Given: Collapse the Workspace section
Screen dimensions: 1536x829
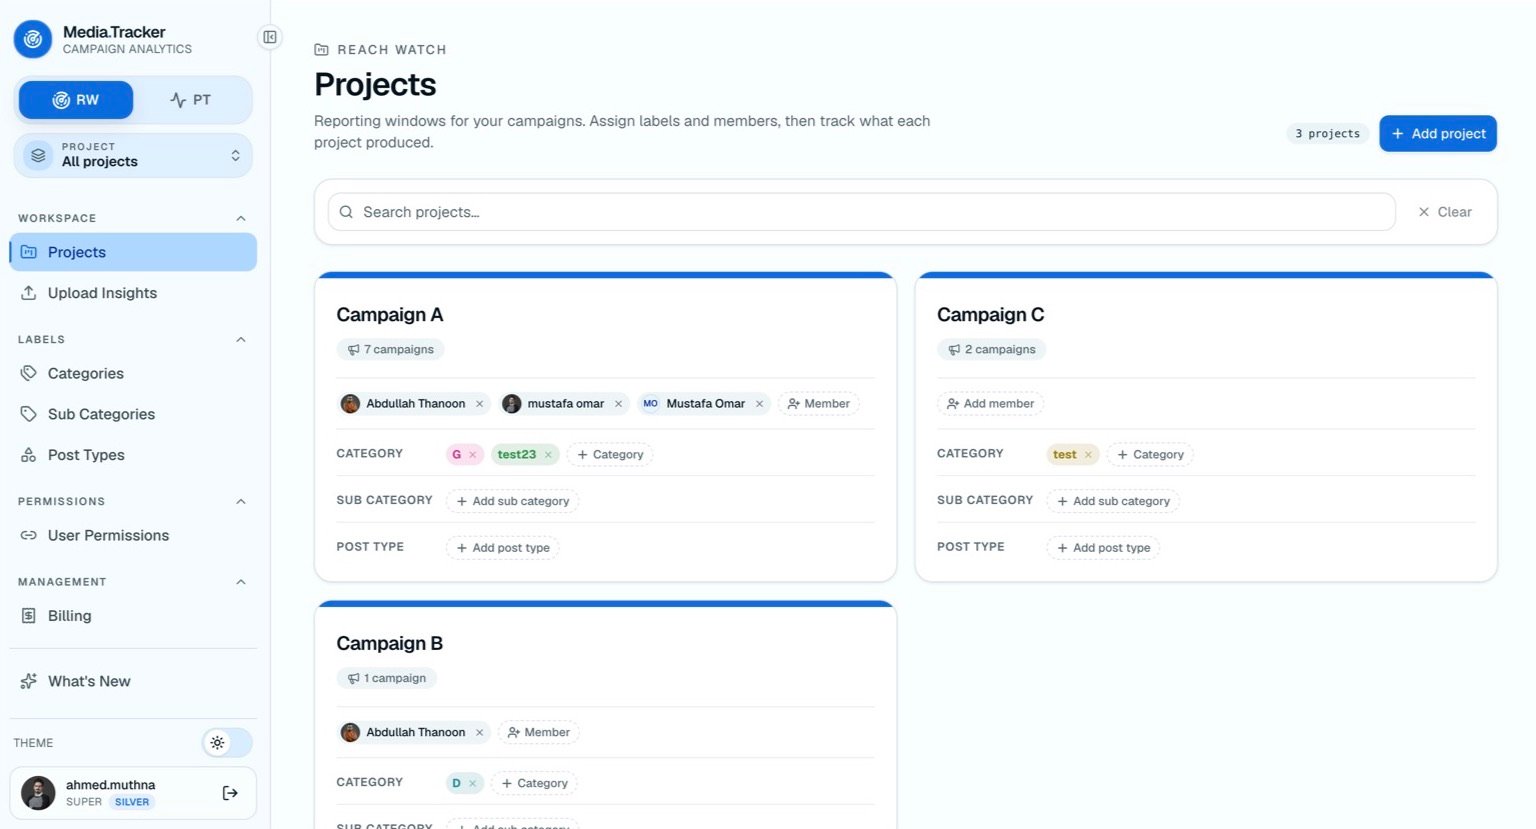Looking at the screenshot, I should coord(241,218).
